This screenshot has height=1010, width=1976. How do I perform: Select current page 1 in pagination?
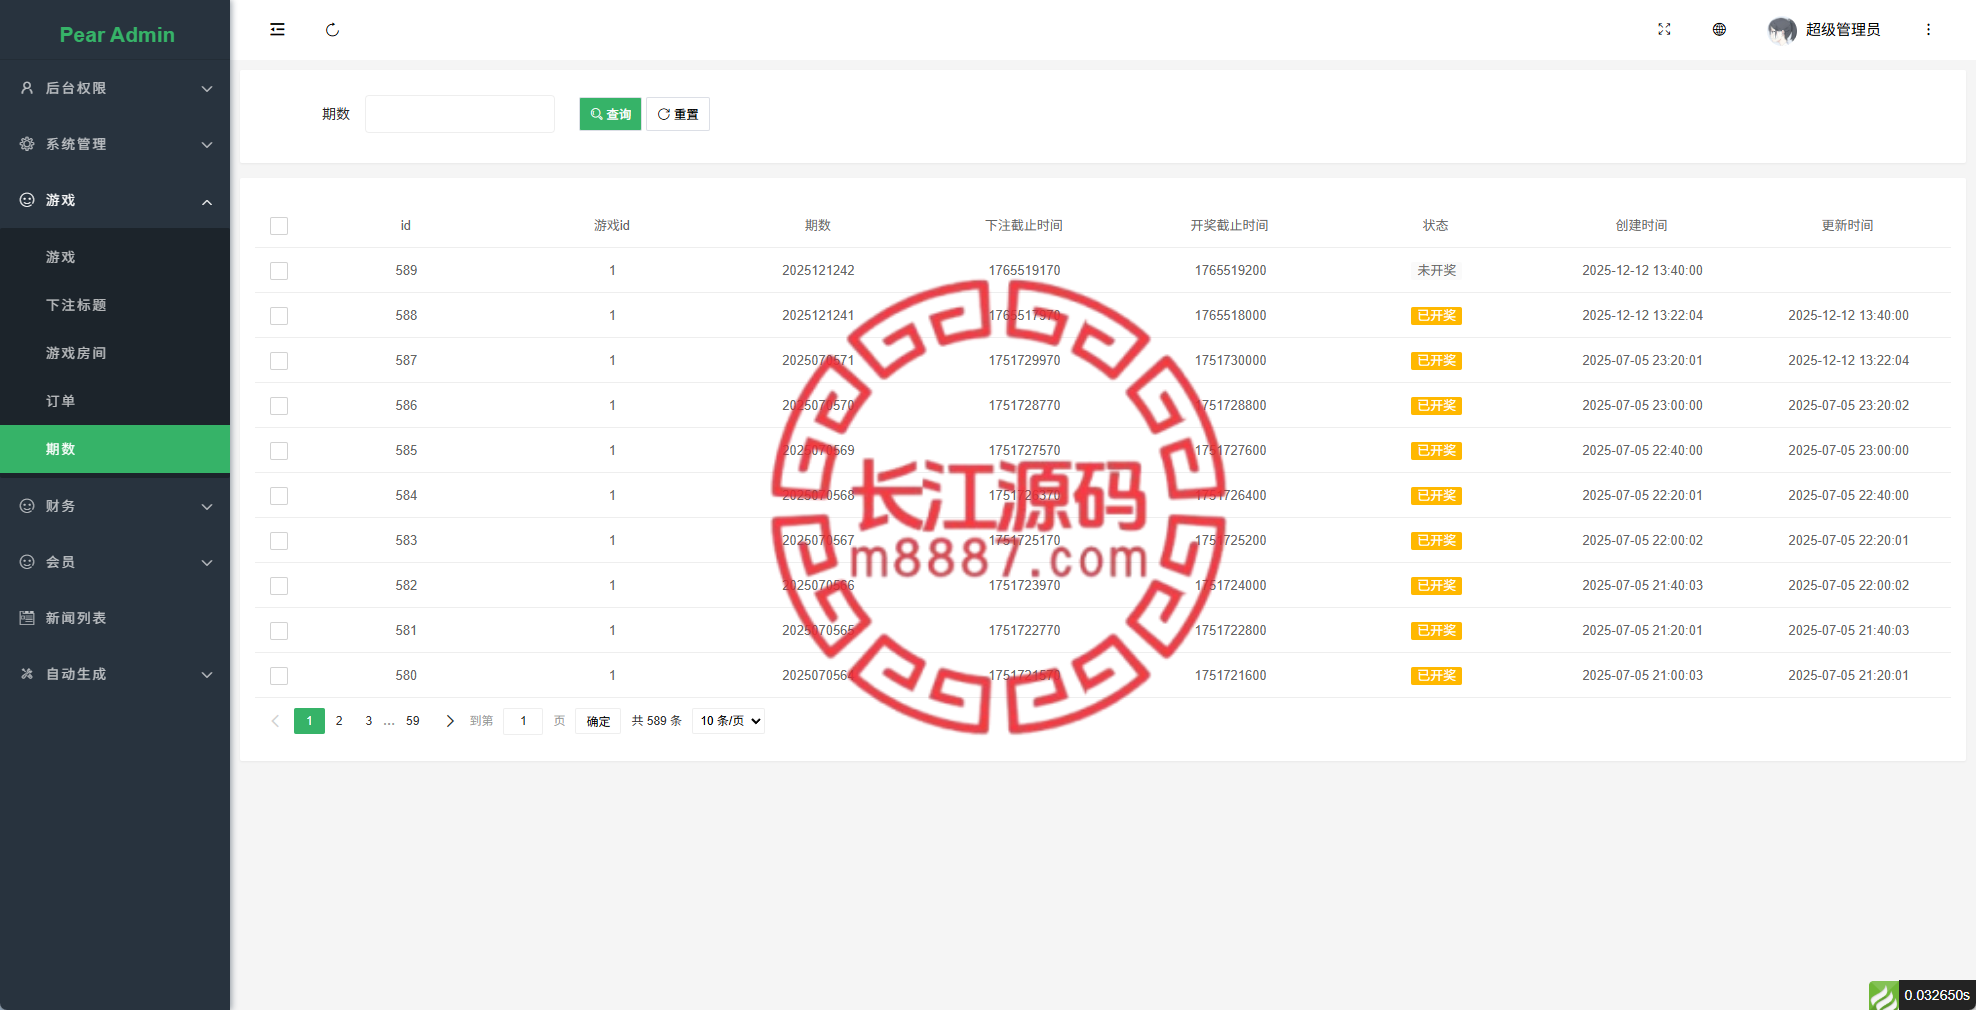pyautogui.click(x=309, y=721)
